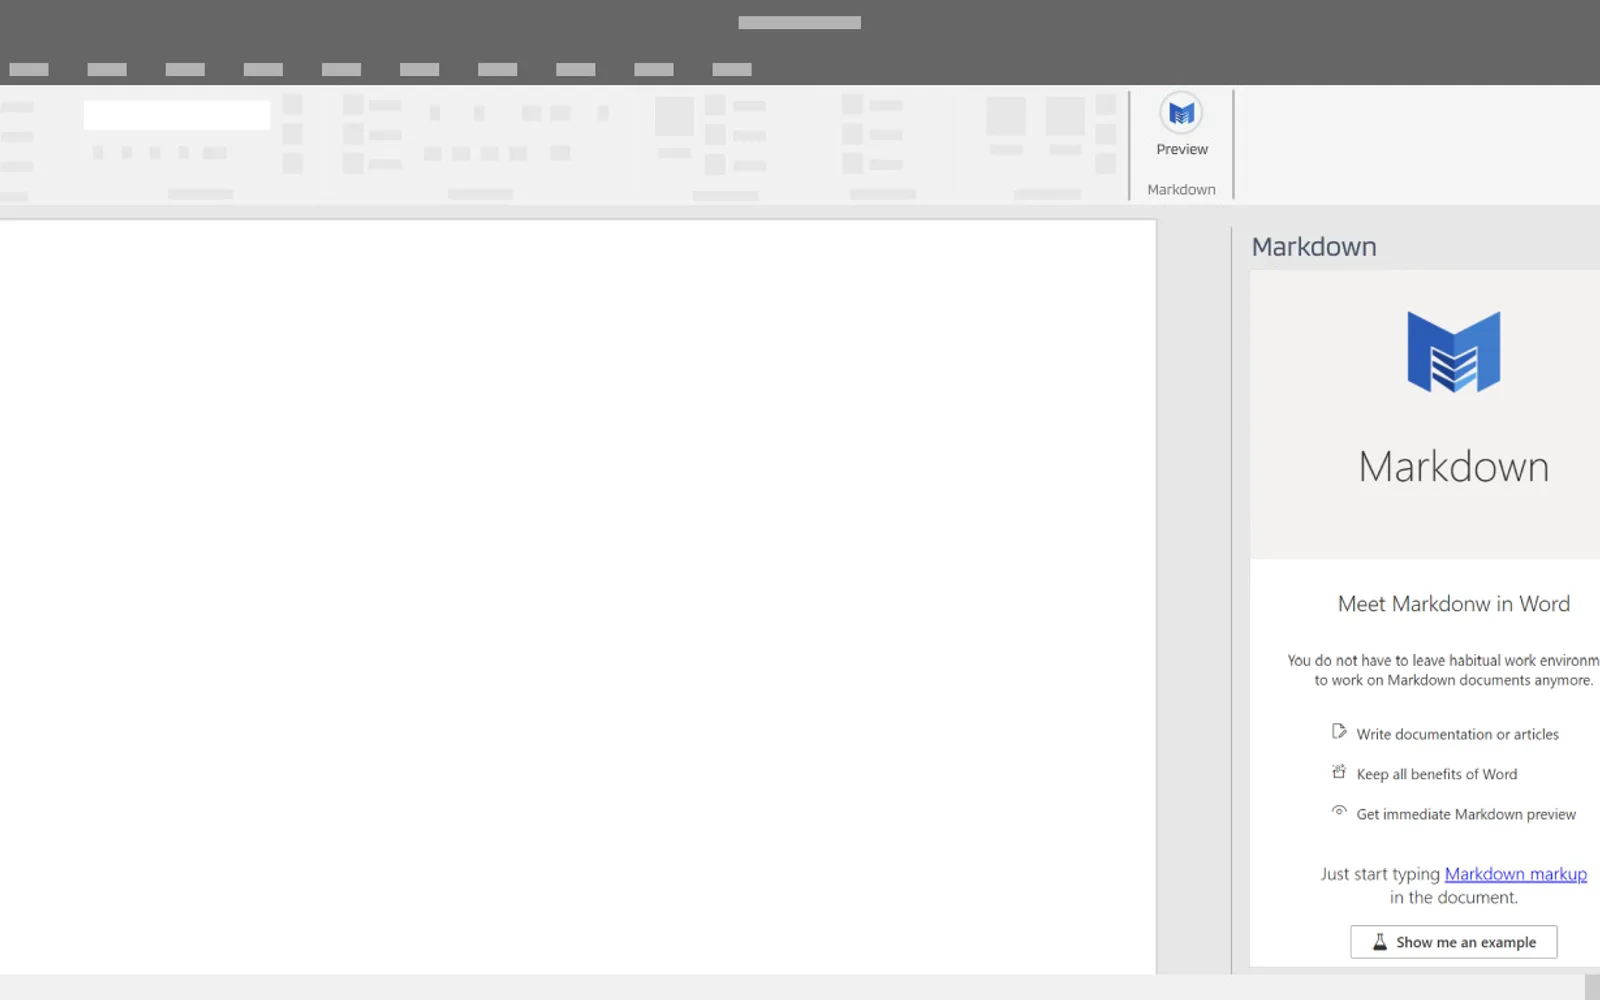Click the large Markdown logo in the pane
Viewport: 1600px width, 1000px height.
(1453, 351)
